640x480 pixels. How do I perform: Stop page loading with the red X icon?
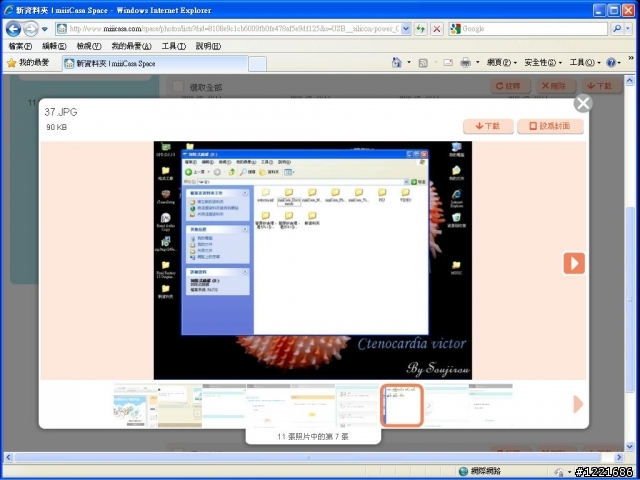click(437, 29)
